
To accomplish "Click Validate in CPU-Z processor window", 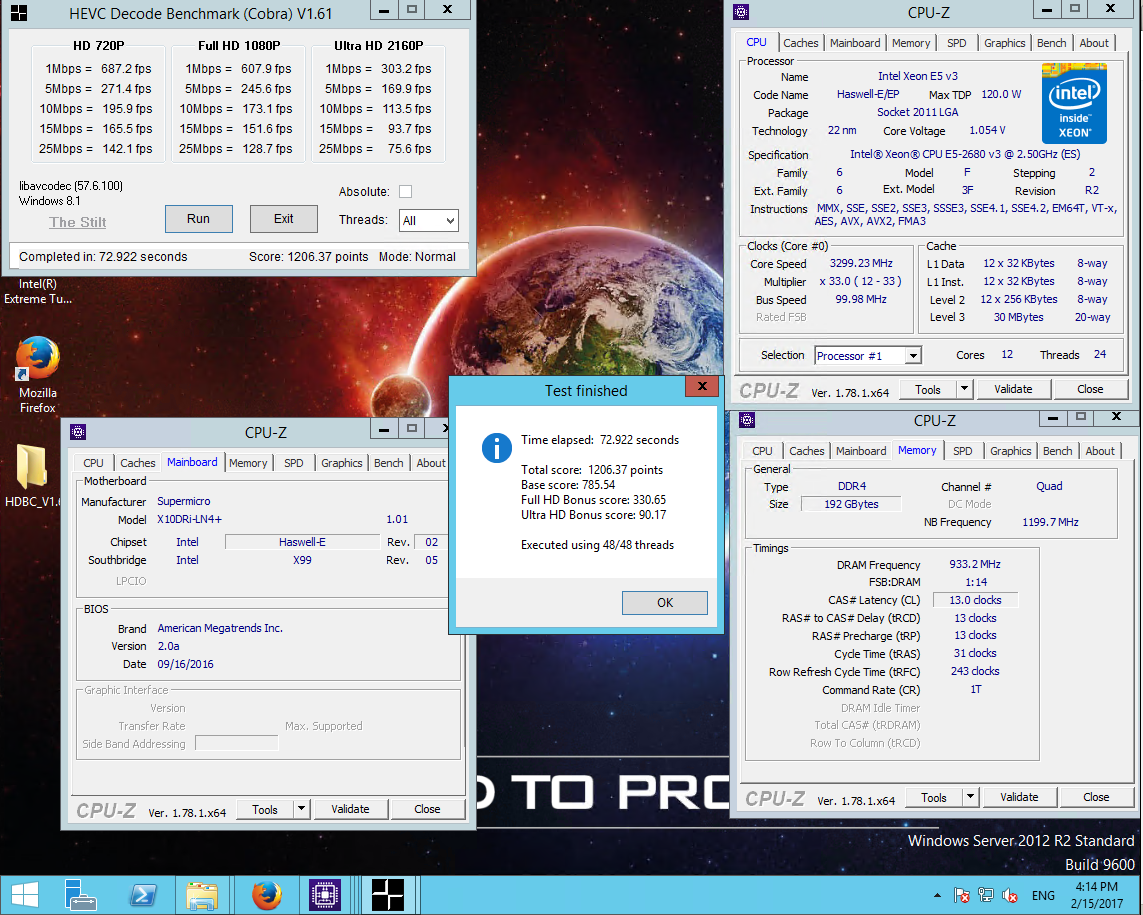I will coord(1013,389).
